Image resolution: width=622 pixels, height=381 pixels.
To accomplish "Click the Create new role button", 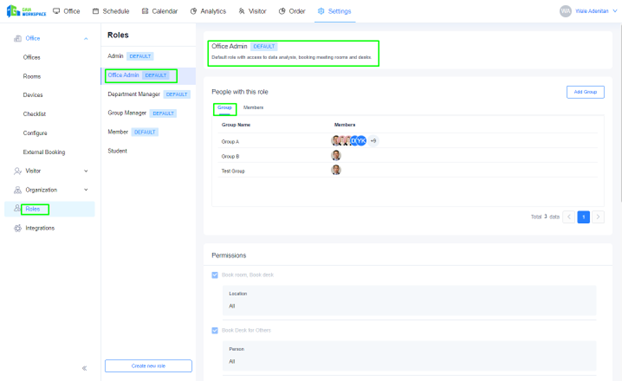I will click(148, 366).
